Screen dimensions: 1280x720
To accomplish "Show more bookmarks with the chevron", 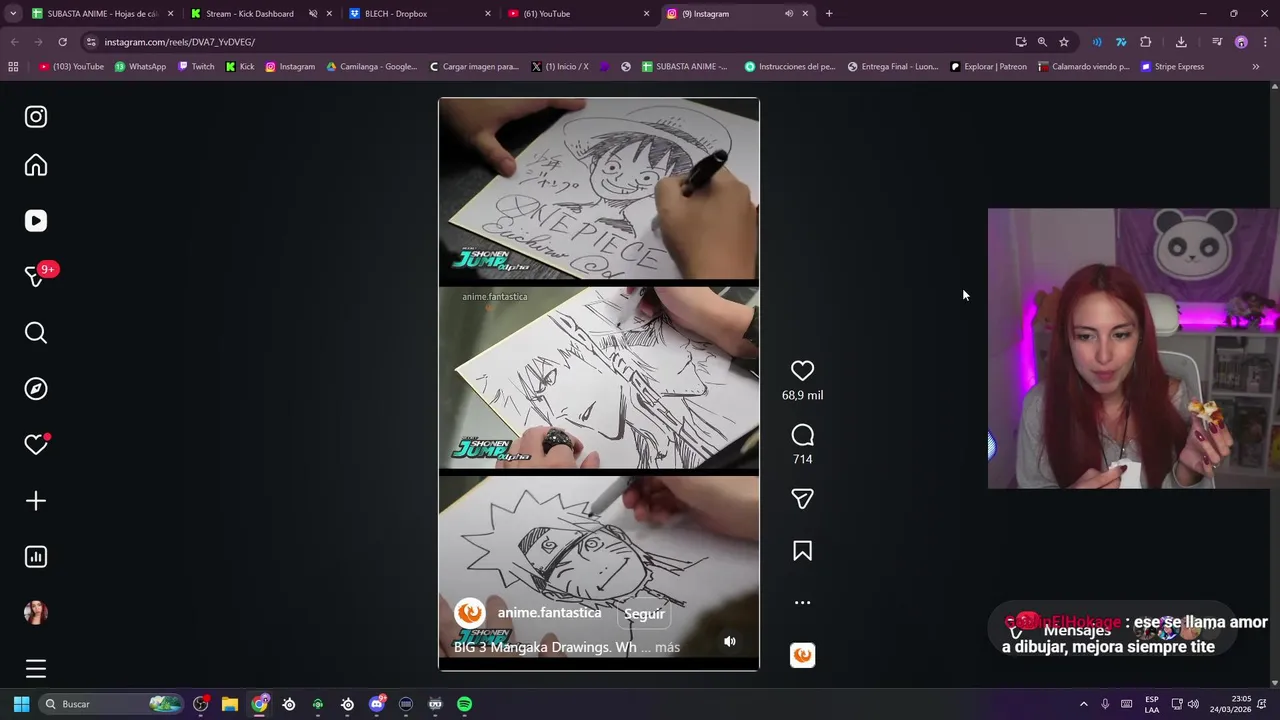I will pos(1256,67).
